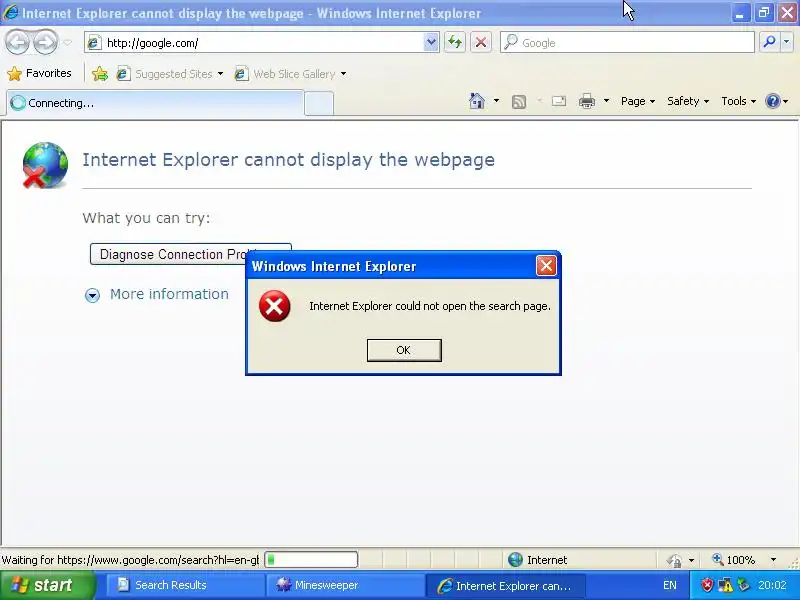This screenshot has height=600, width=800.
Task: Click the Read Mail envelope icon
Action: [559, 101]
